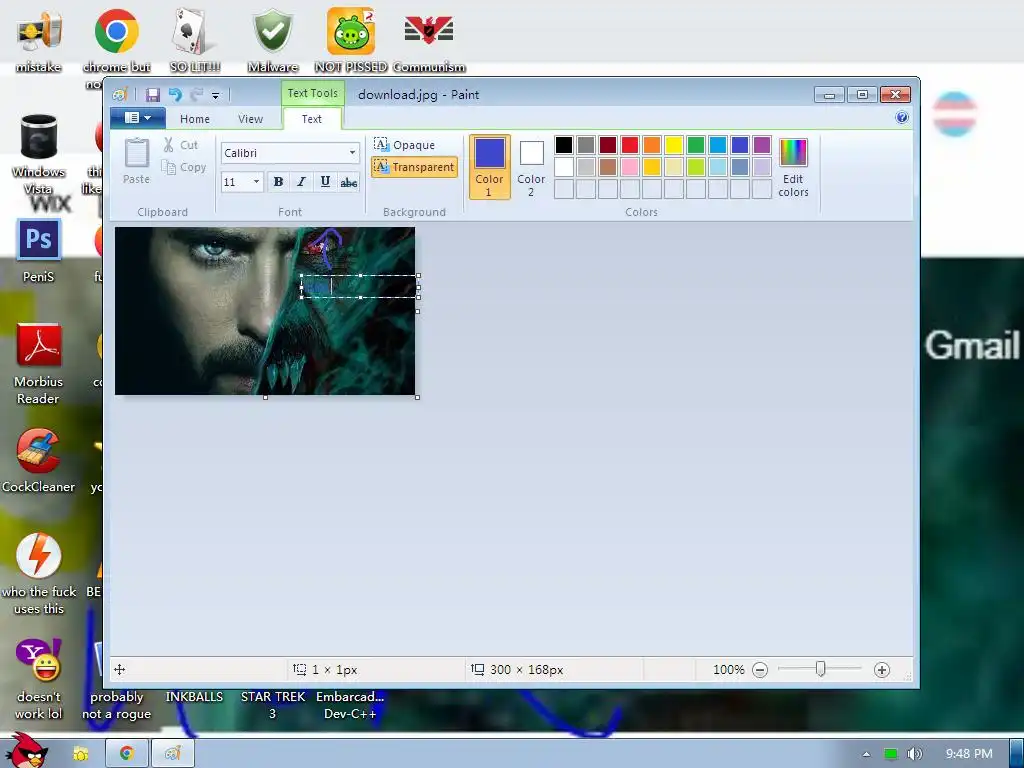Viewport: 1024px width, 768px height.
Task: Click the Save icon in Paint's quick access toolbar
Action: [152, 95]
